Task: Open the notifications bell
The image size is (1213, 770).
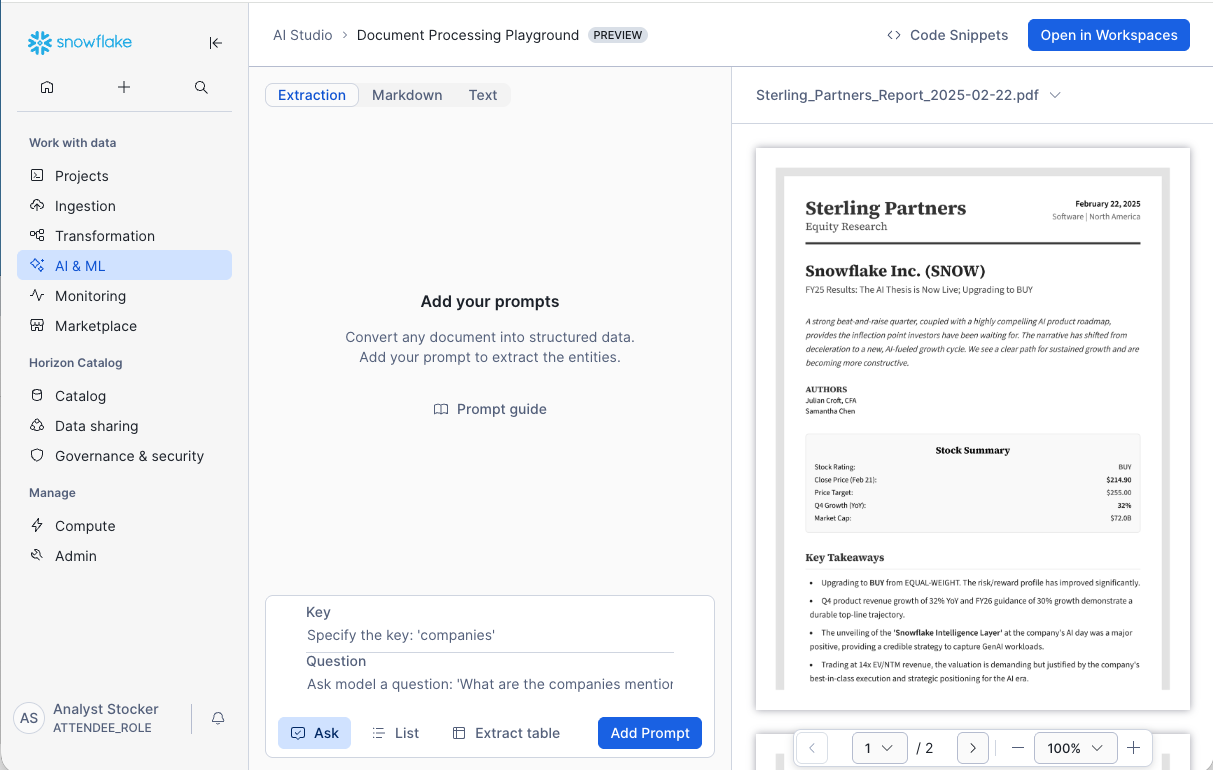Action: point(217,718)
